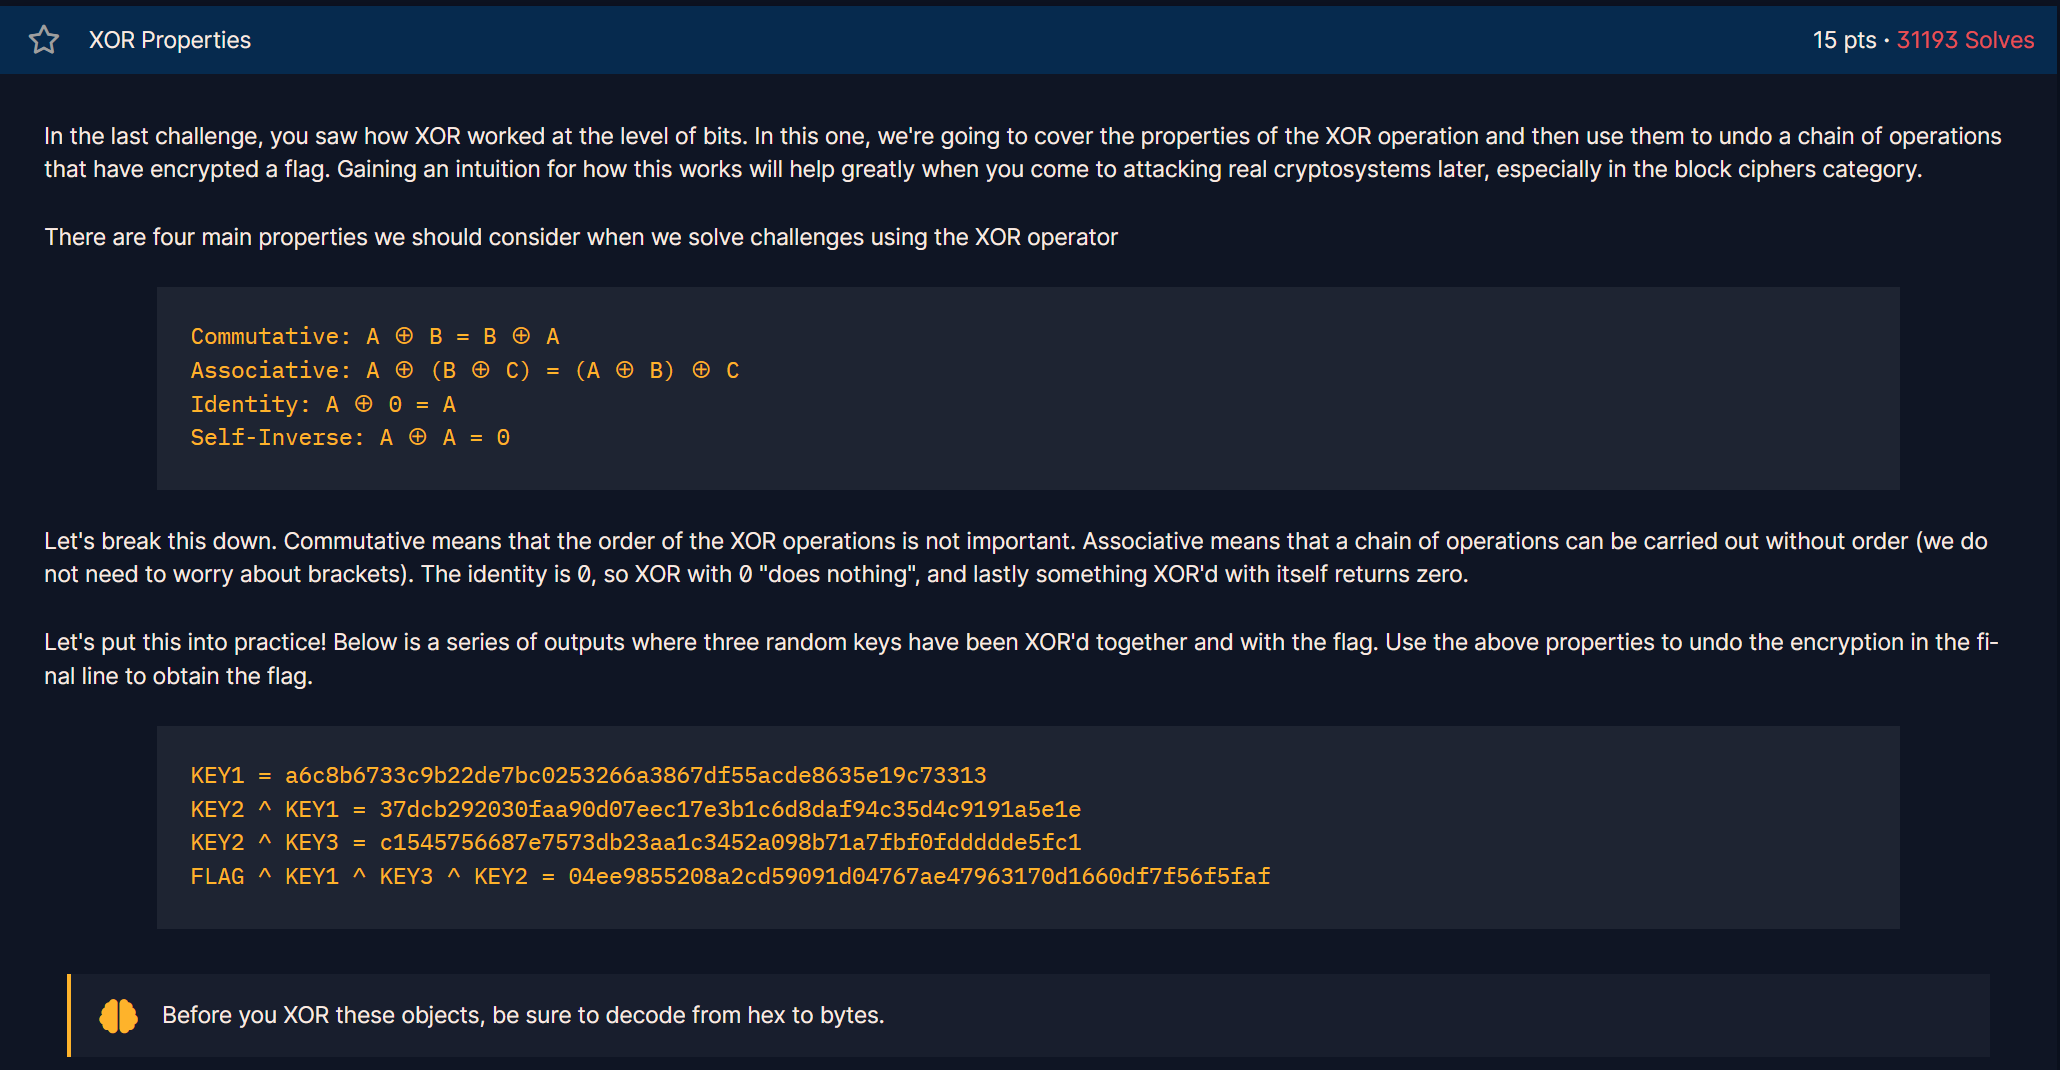Click the Commutative property line
This screenshot has width=2060, height=1070.
pos(375,336)
